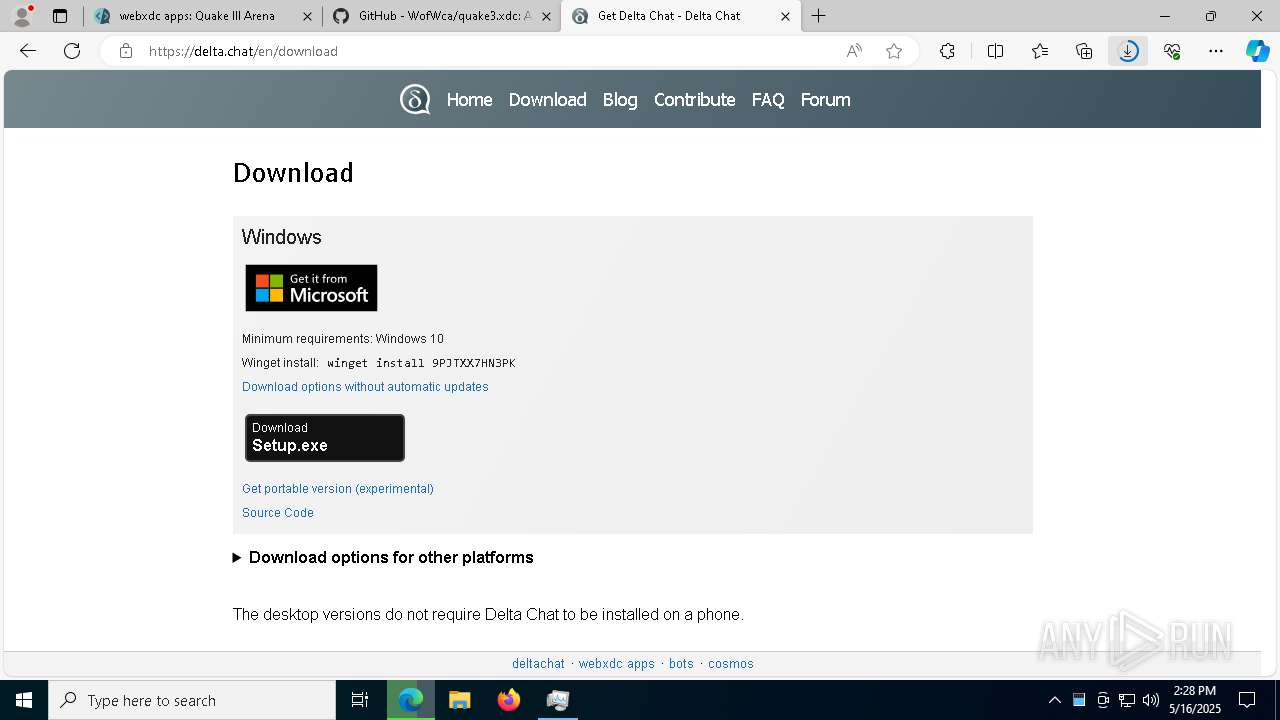Go back with the browser back arrow
Image resolution: width=1280 pixels, height=720 pixels.
(28, 51)
